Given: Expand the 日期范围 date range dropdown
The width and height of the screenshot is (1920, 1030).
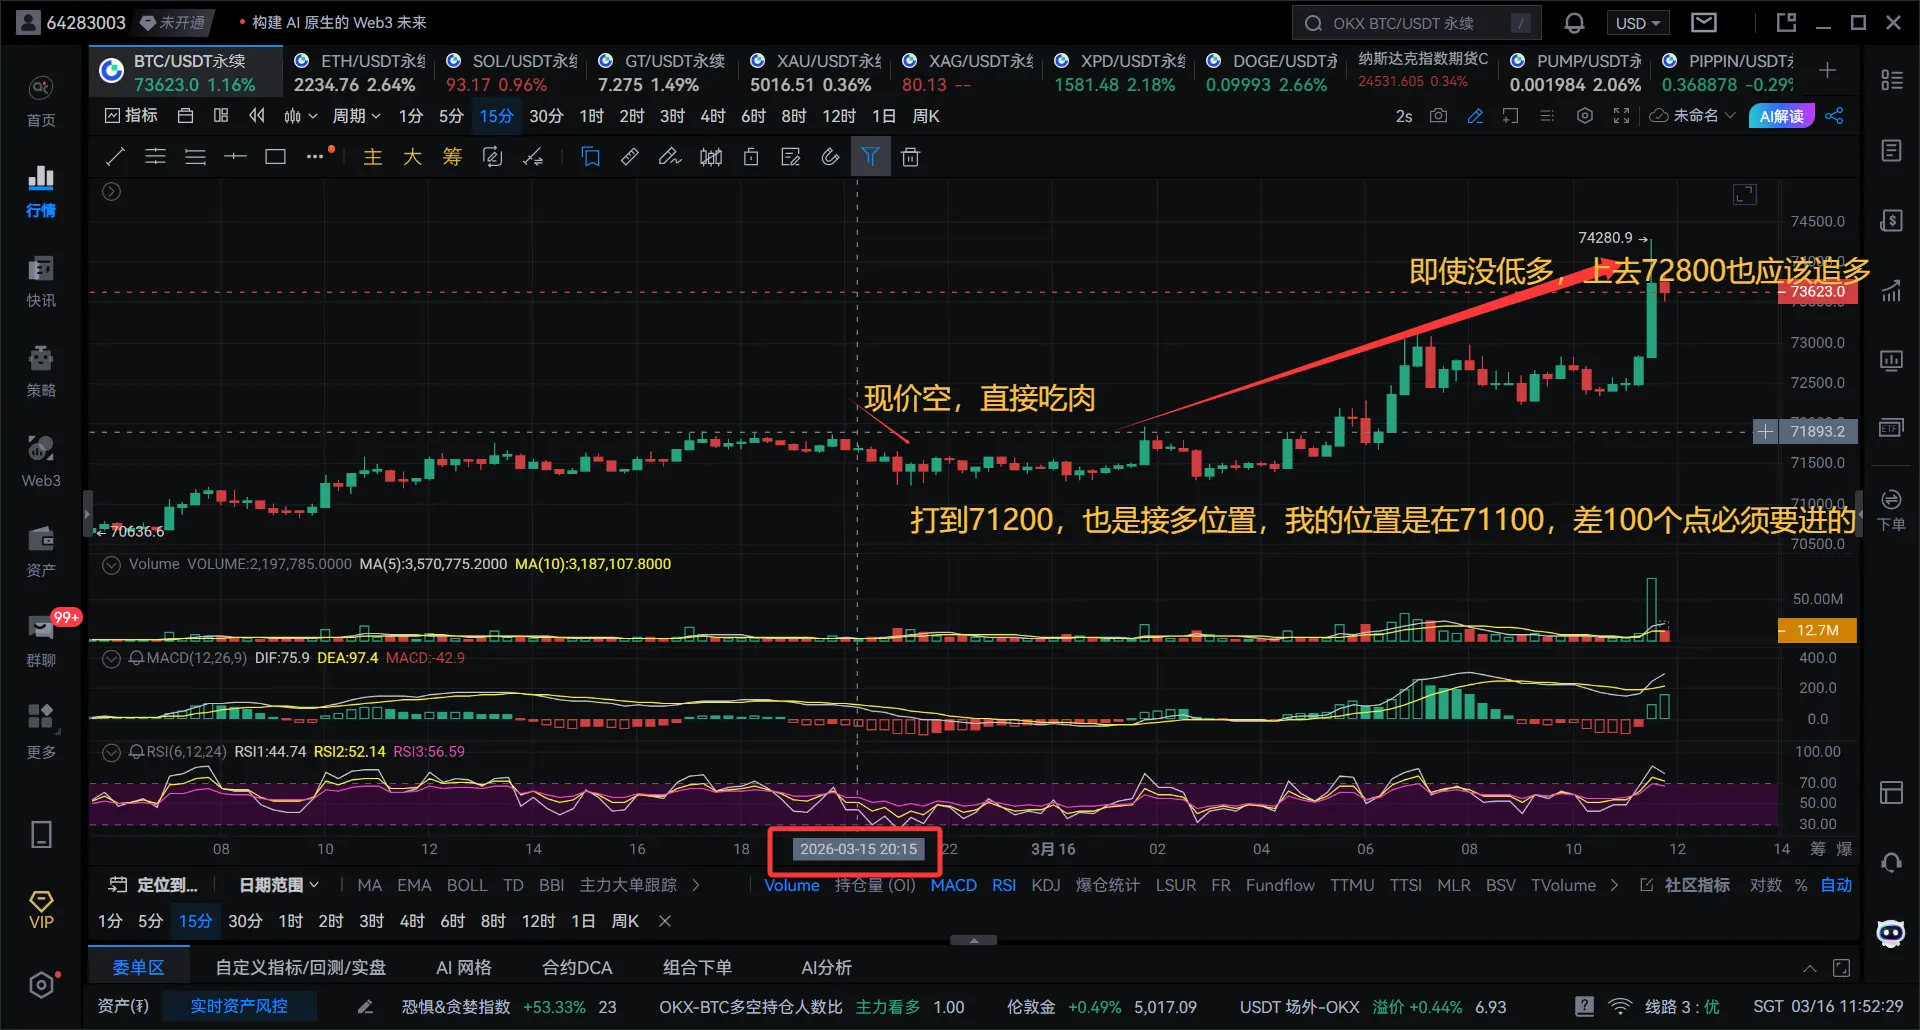Looking at the screenshot, I should click(x=279, y=885).
